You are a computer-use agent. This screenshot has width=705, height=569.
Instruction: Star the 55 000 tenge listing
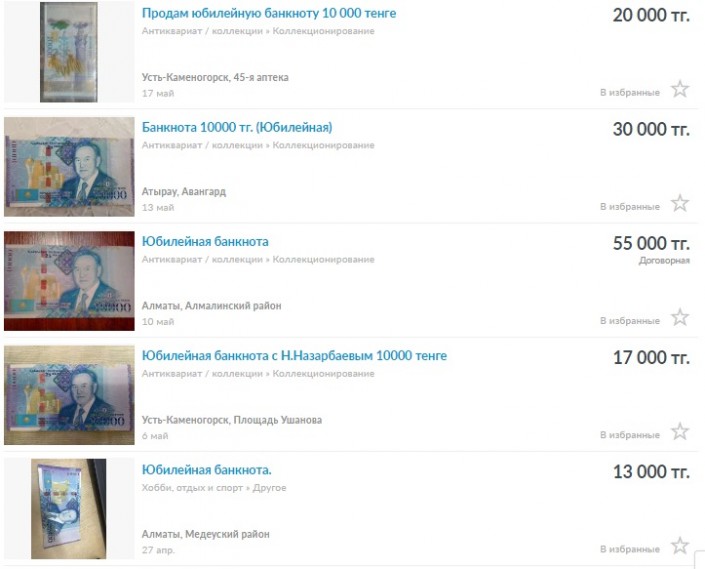coord(680,317)
